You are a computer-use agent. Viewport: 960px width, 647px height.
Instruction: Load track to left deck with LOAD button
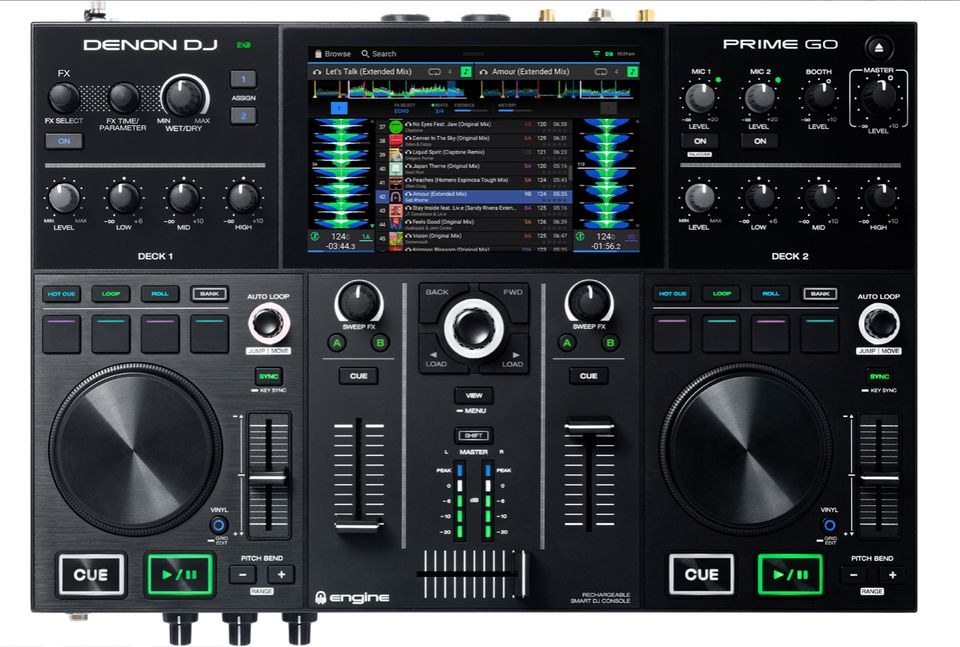tap(438, 359)
